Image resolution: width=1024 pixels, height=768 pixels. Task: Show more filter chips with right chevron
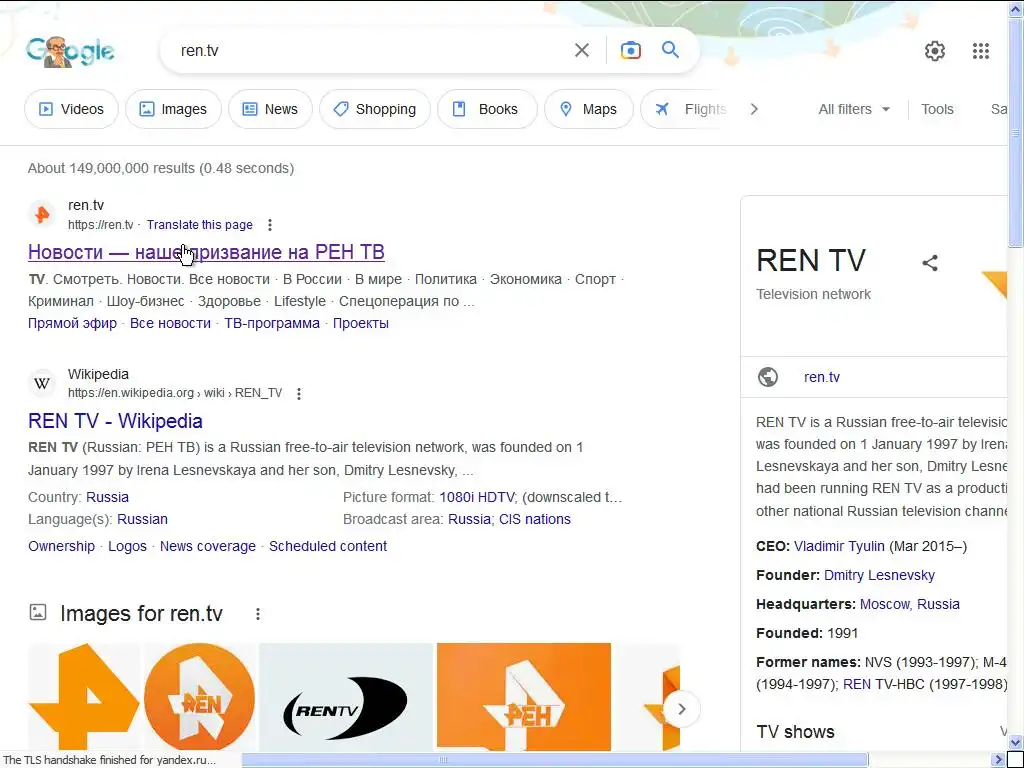tap(754, 109)
